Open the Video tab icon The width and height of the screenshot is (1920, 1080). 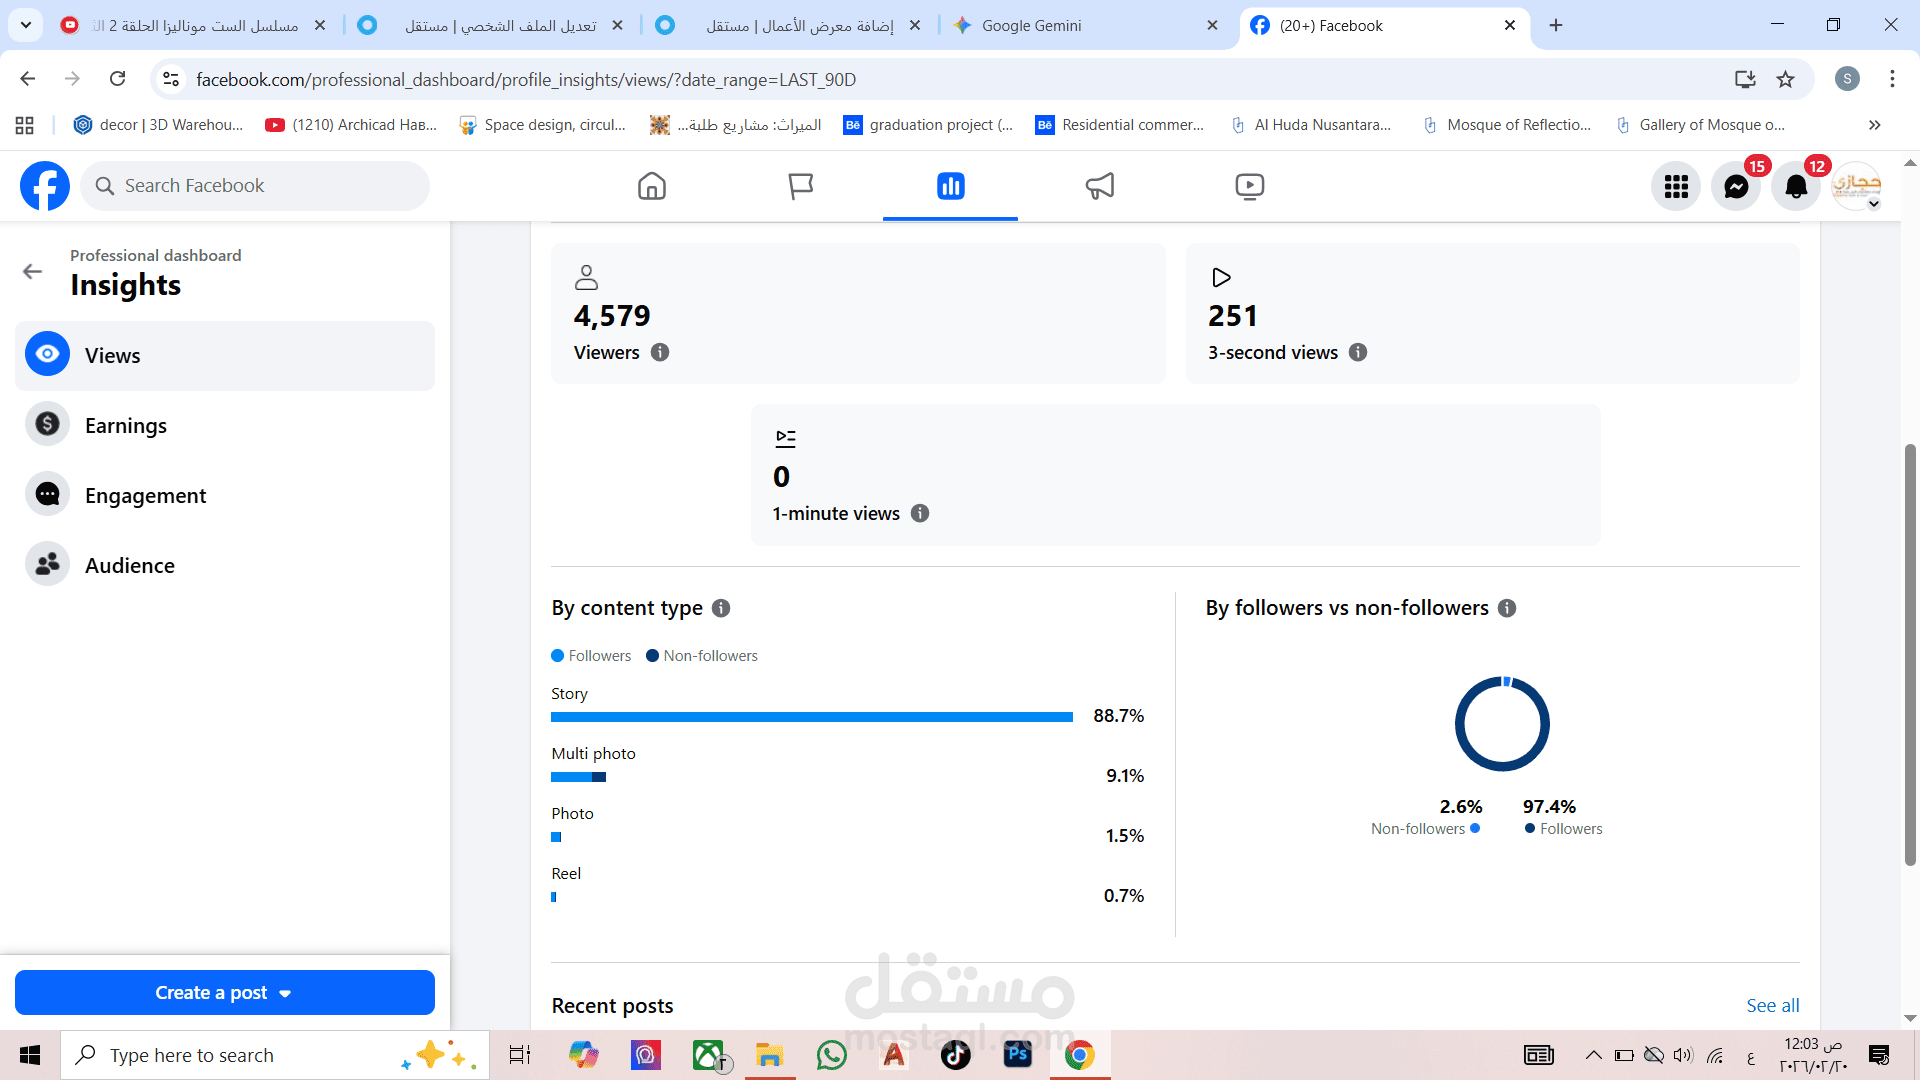tap(1249, 186)
